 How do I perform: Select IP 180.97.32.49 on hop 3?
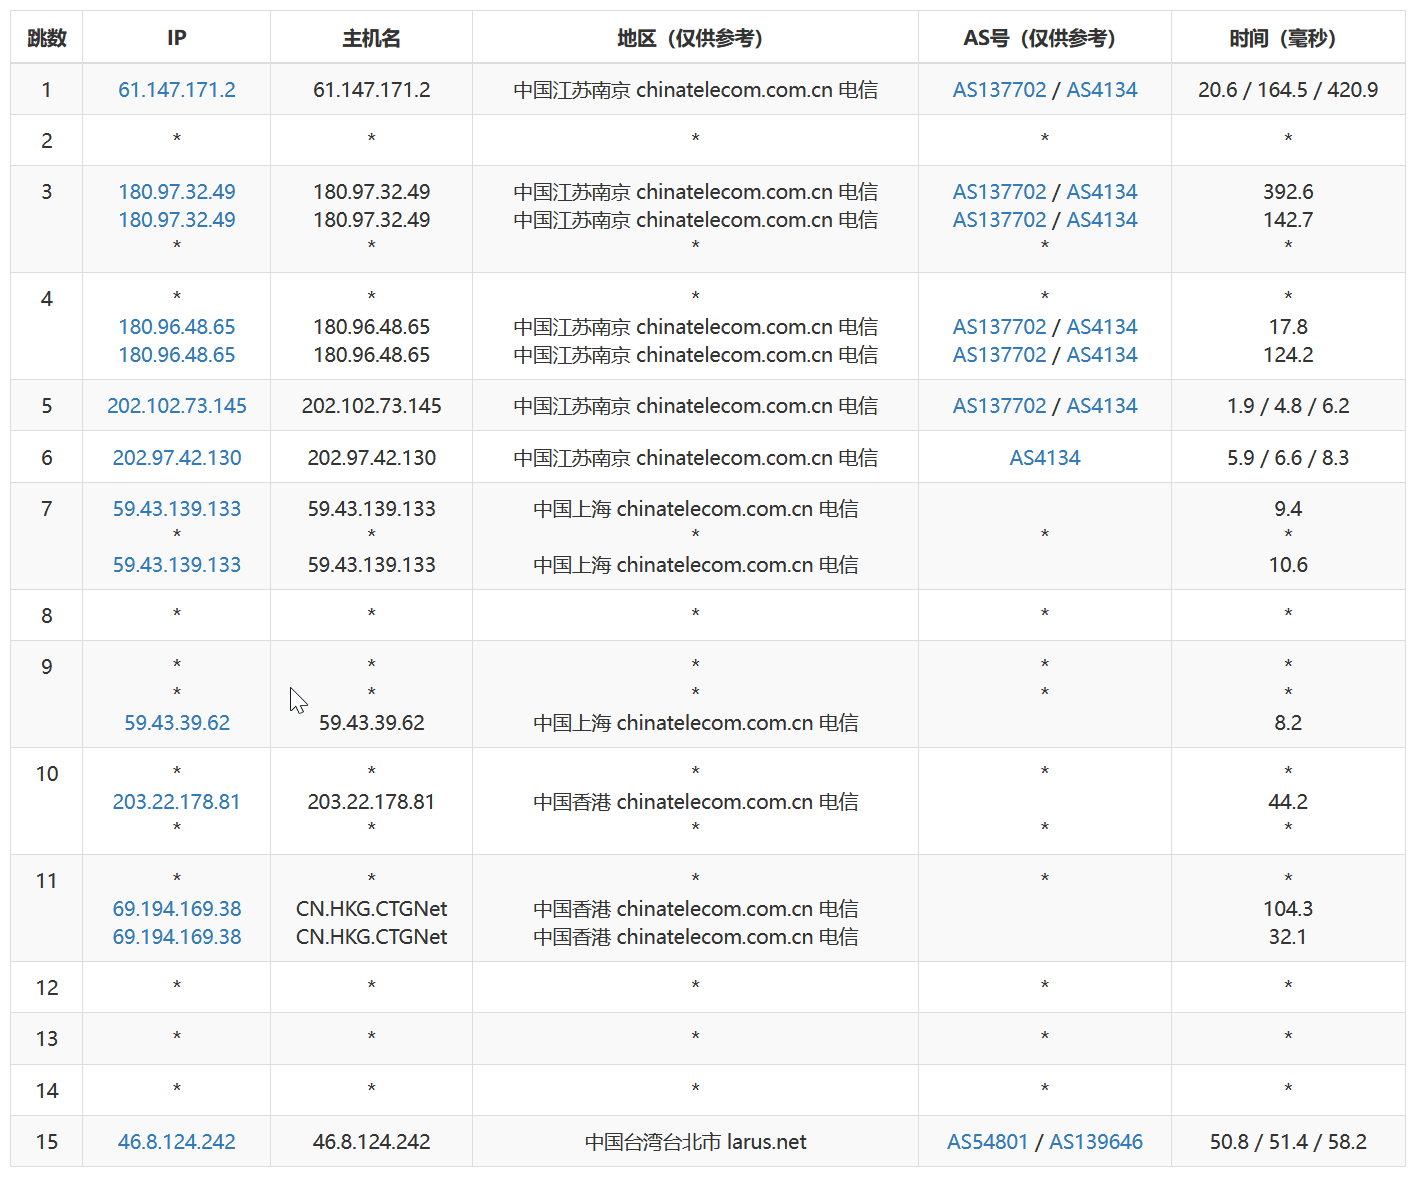(x=176, y=191)
